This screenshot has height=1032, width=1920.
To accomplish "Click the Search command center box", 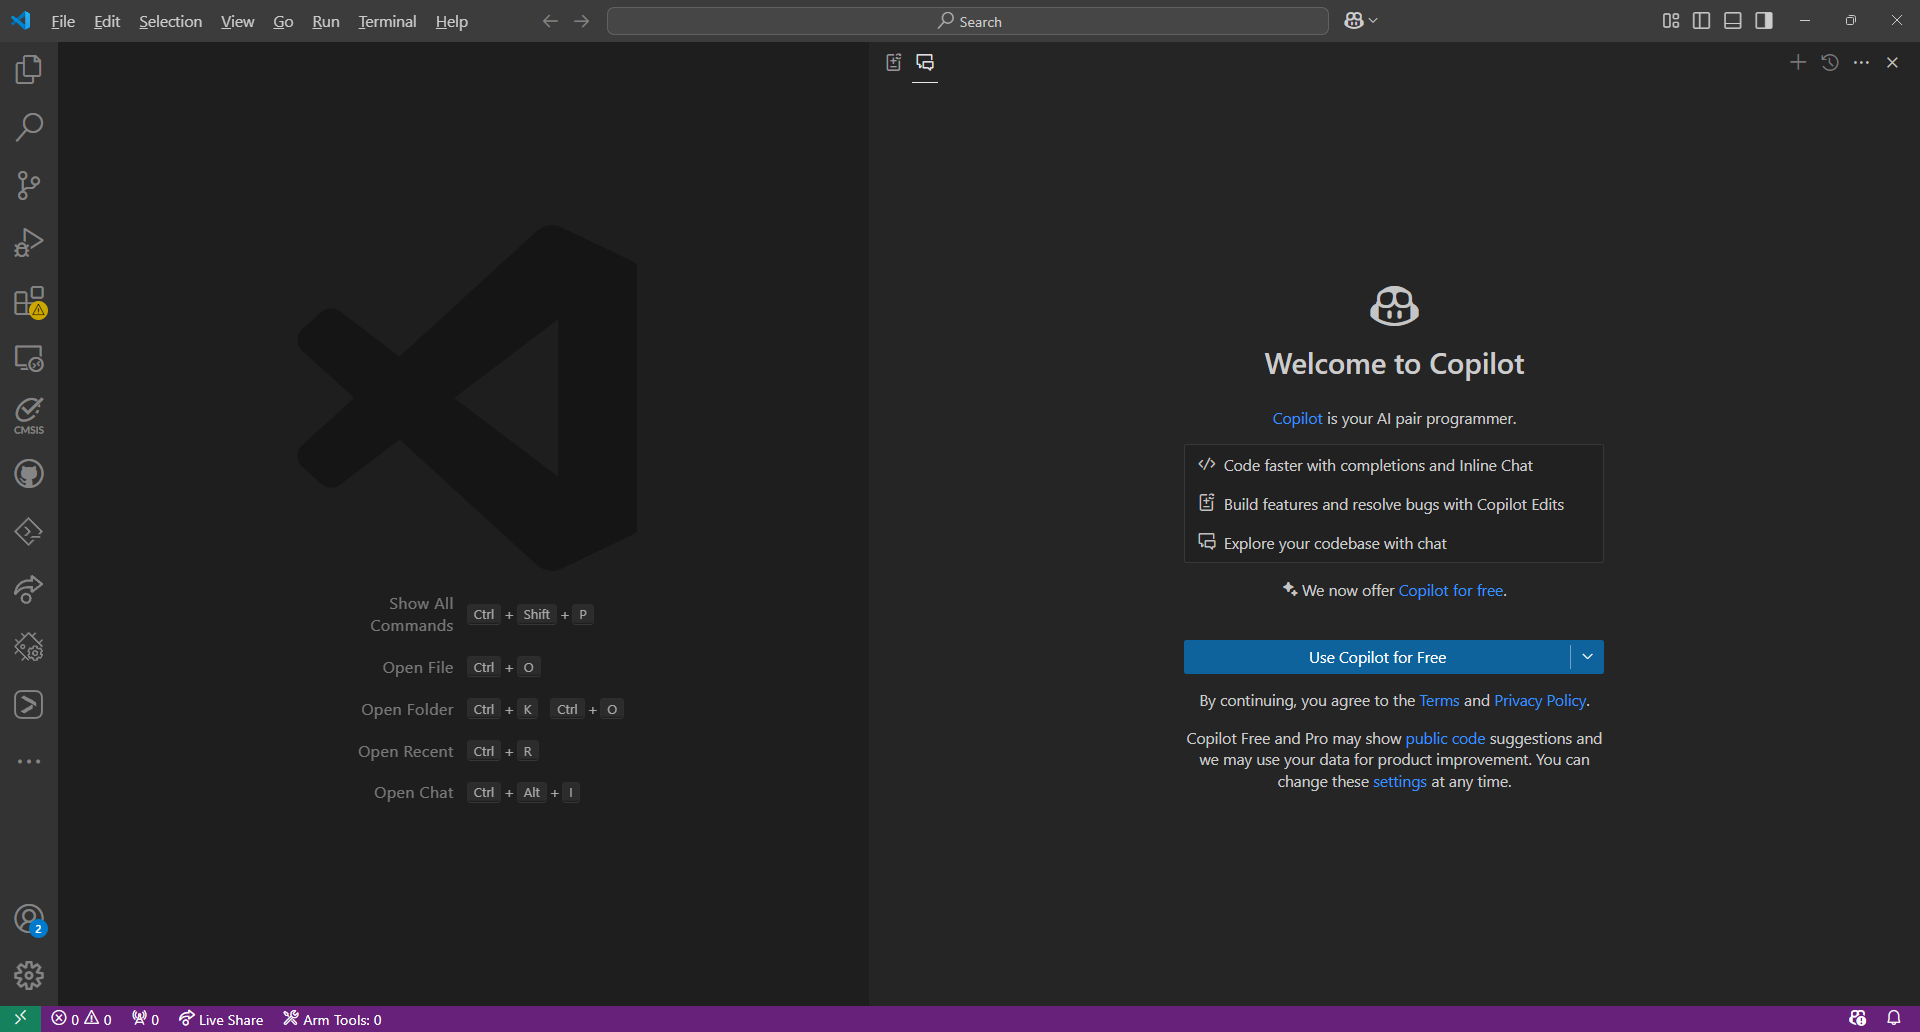I will [968, 21].
